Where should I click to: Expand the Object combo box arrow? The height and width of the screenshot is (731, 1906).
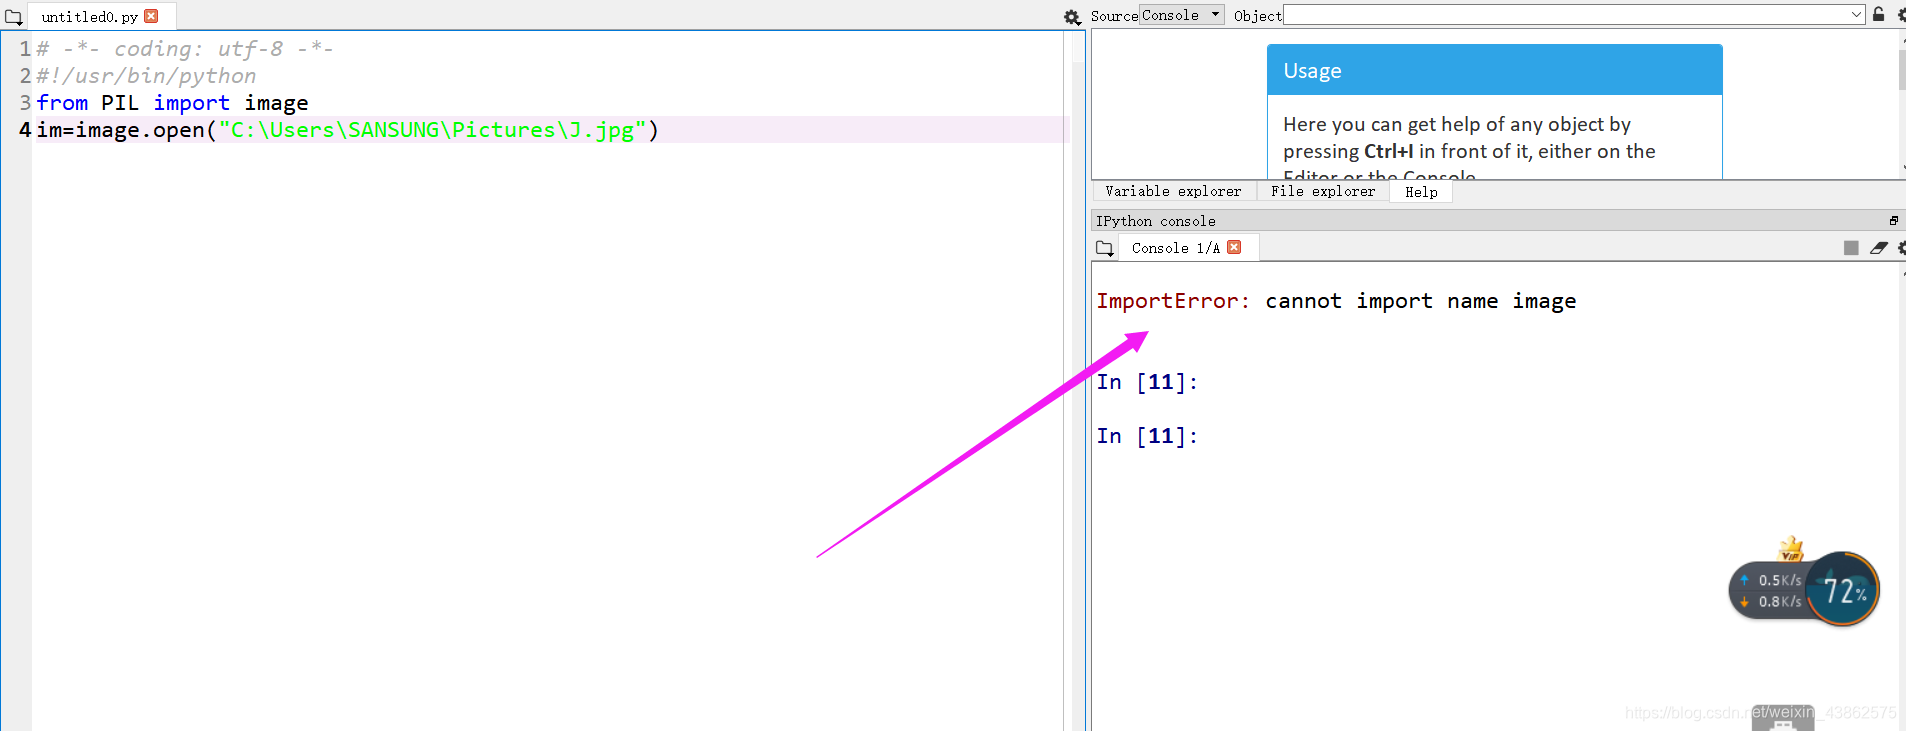pos(1856,15)
